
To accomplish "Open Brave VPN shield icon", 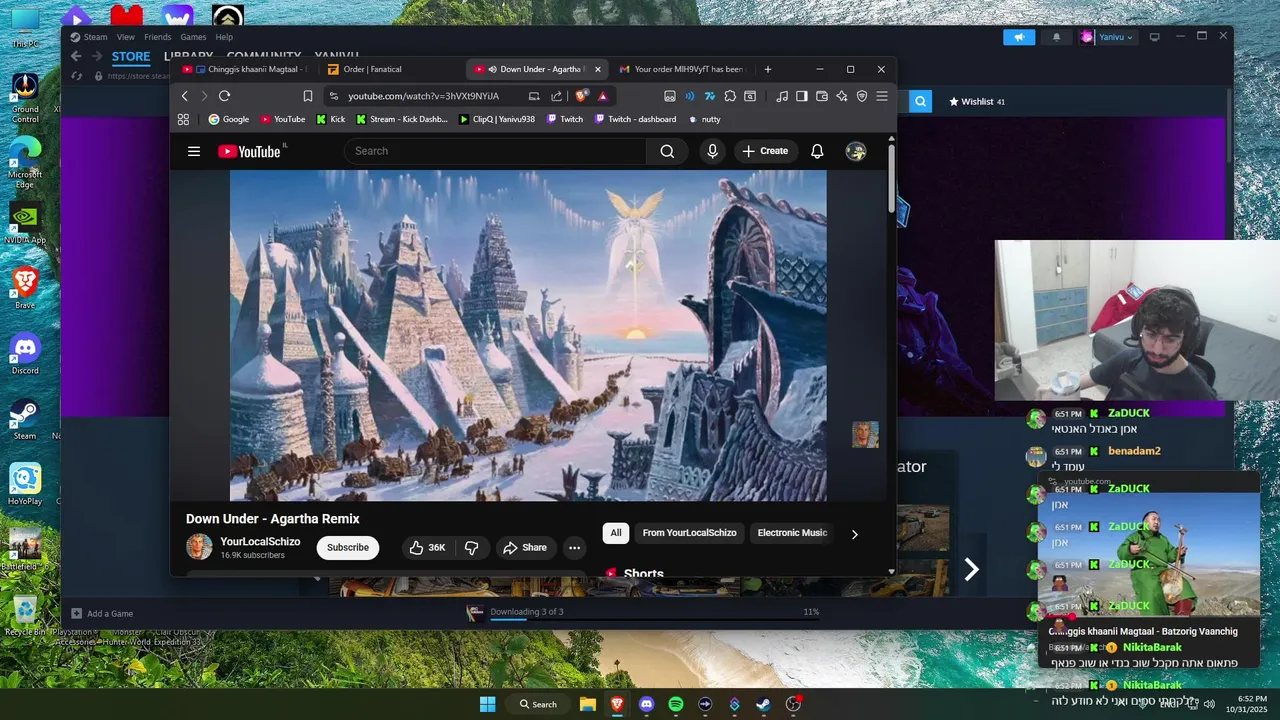I will pos(862,96).
